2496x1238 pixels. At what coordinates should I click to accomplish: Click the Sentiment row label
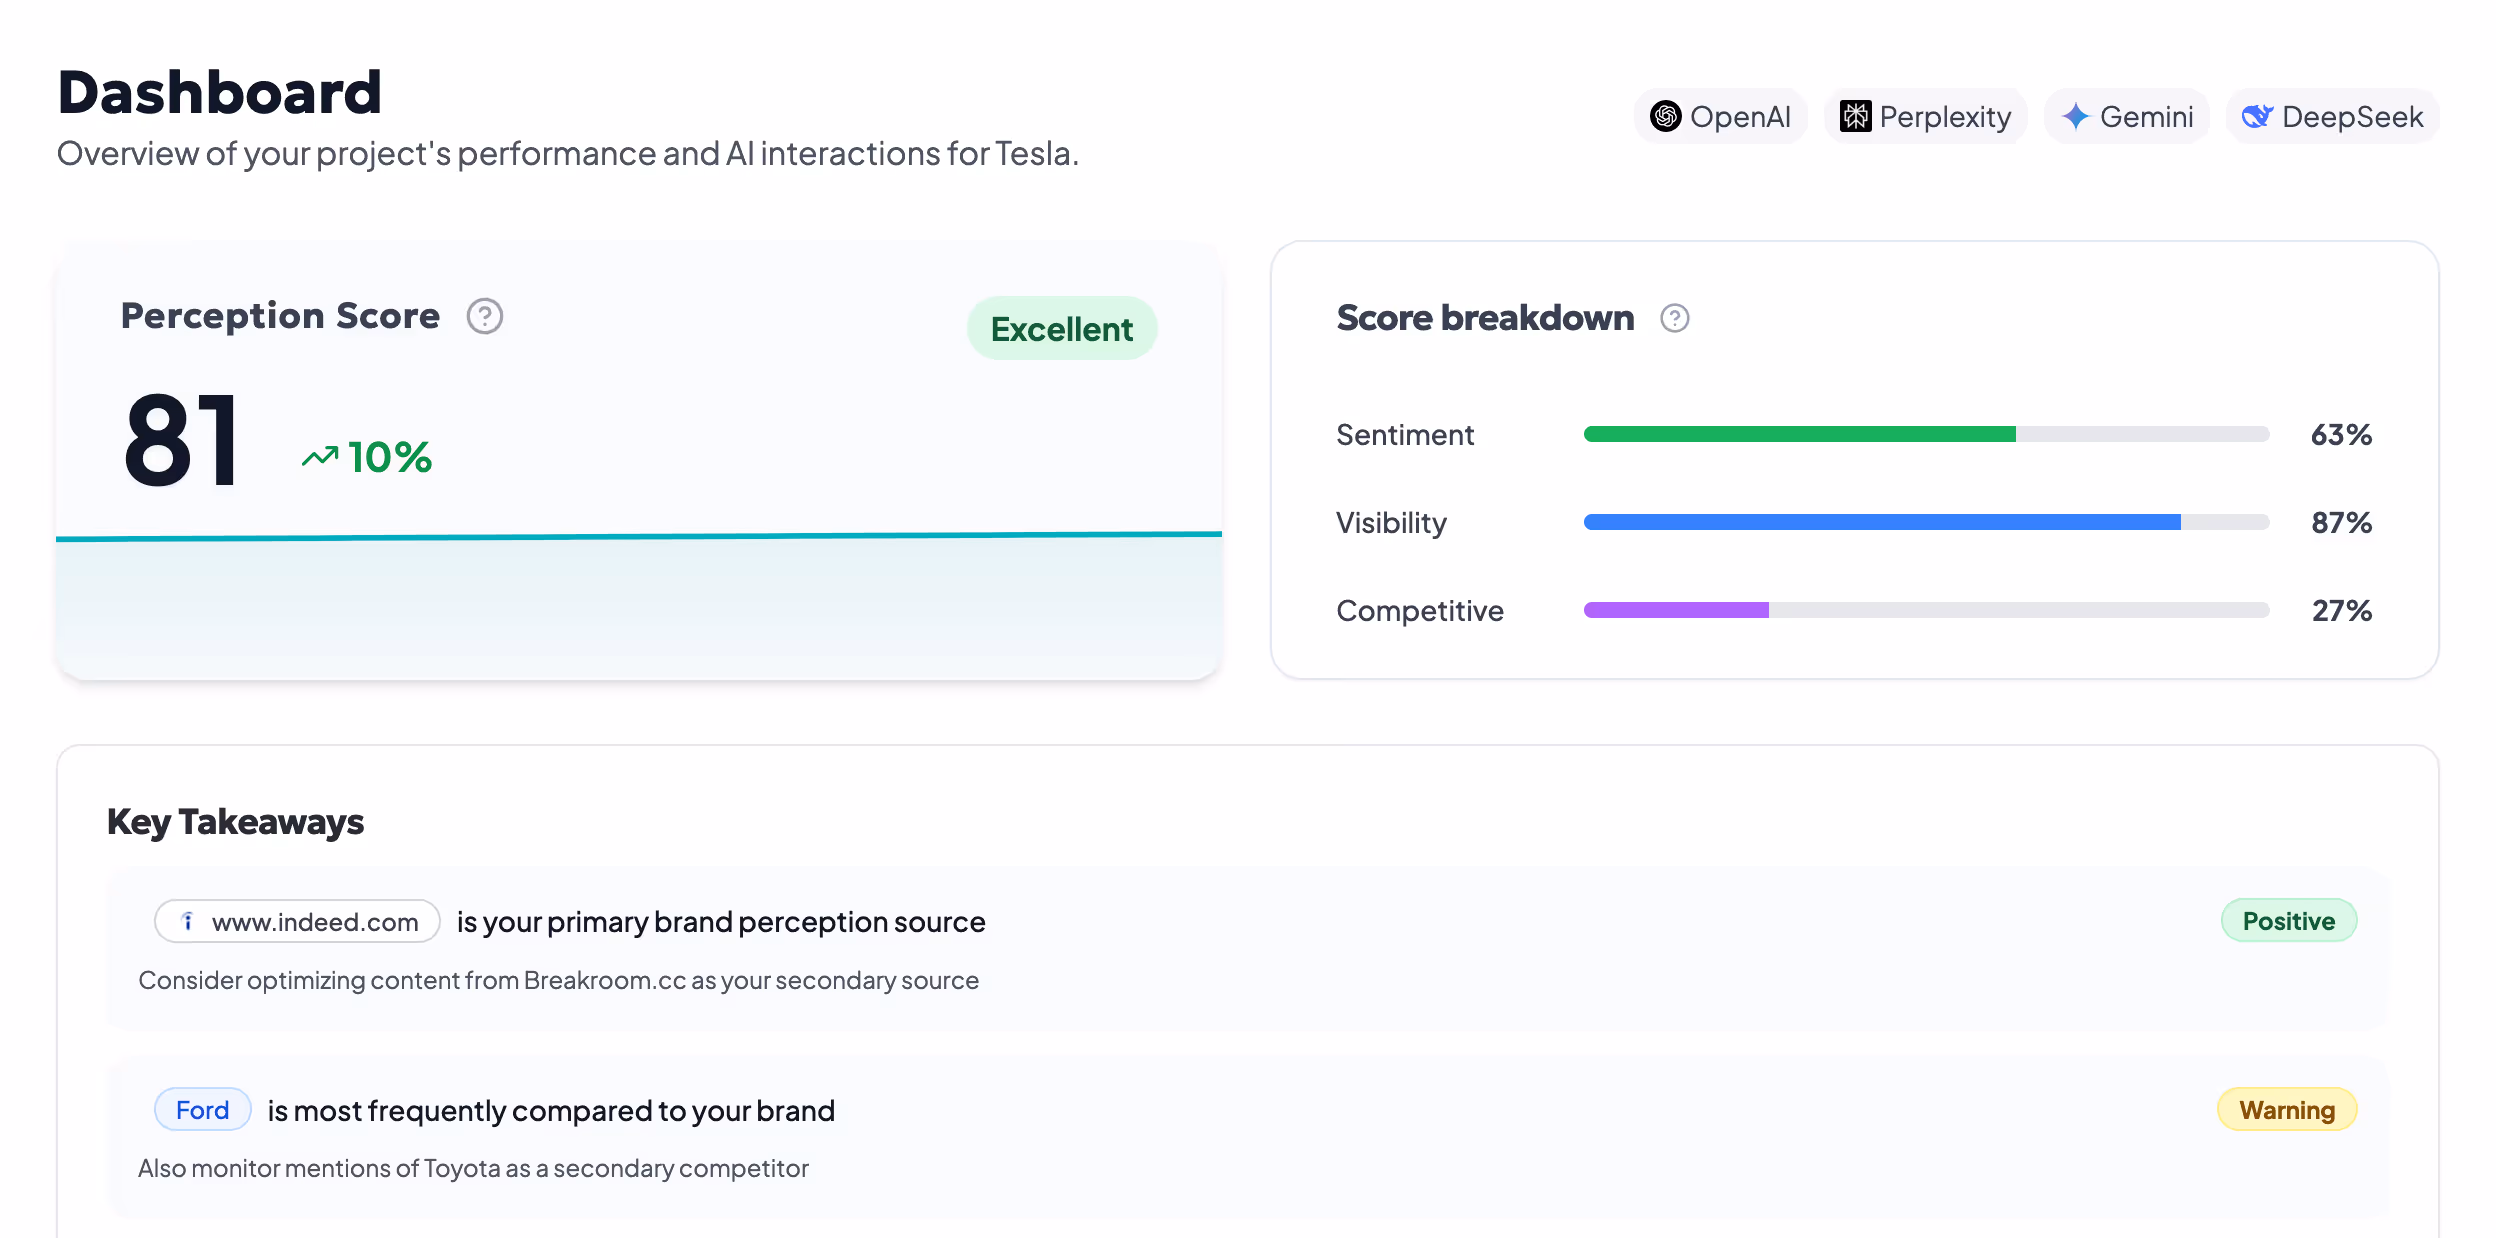pyautogui.click(x=1405, y=435)
